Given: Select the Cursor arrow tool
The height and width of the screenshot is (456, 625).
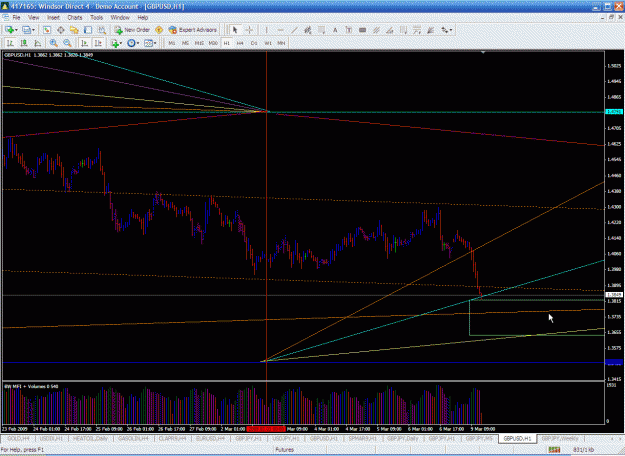Looking at the screenshot, I should pyautogui.click(x=235, y=30).
